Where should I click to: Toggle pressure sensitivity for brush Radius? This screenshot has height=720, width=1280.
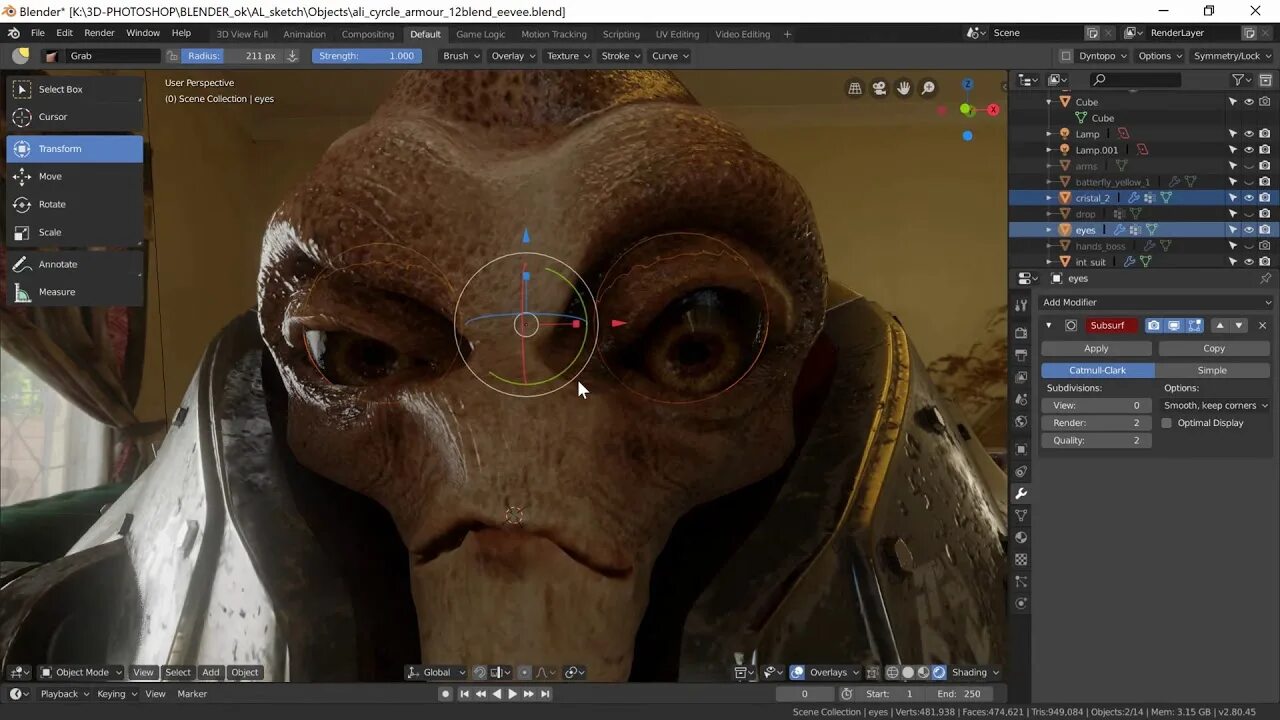pos(292,56)
